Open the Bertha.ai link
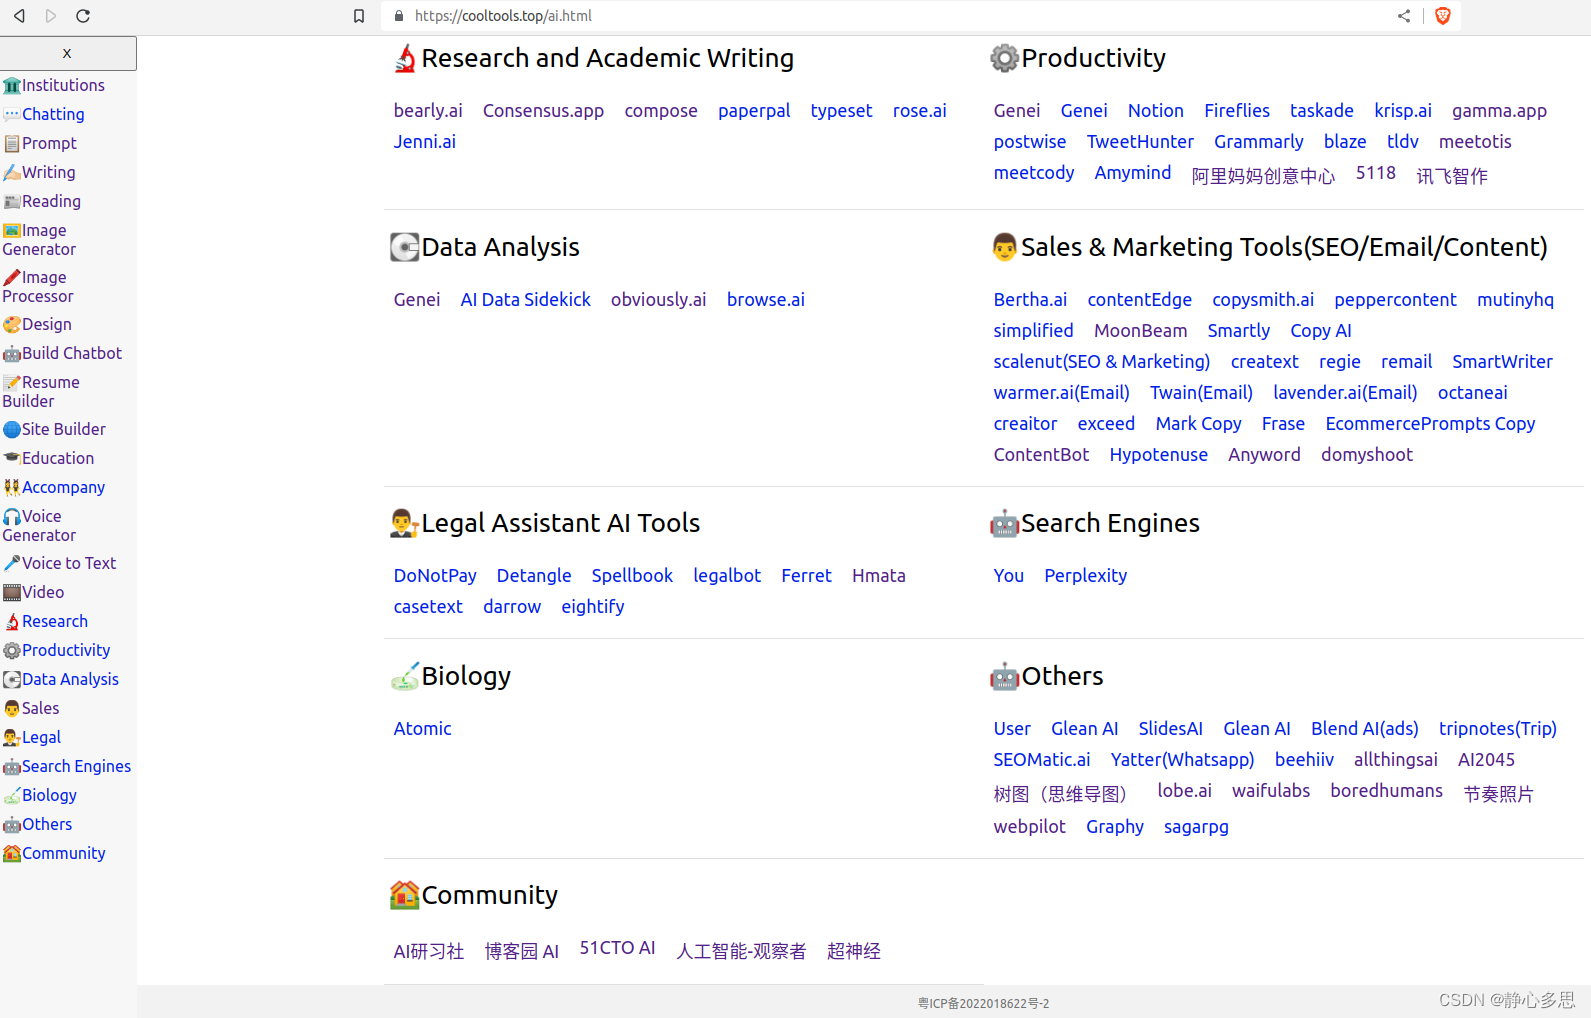 [1030, 300]
